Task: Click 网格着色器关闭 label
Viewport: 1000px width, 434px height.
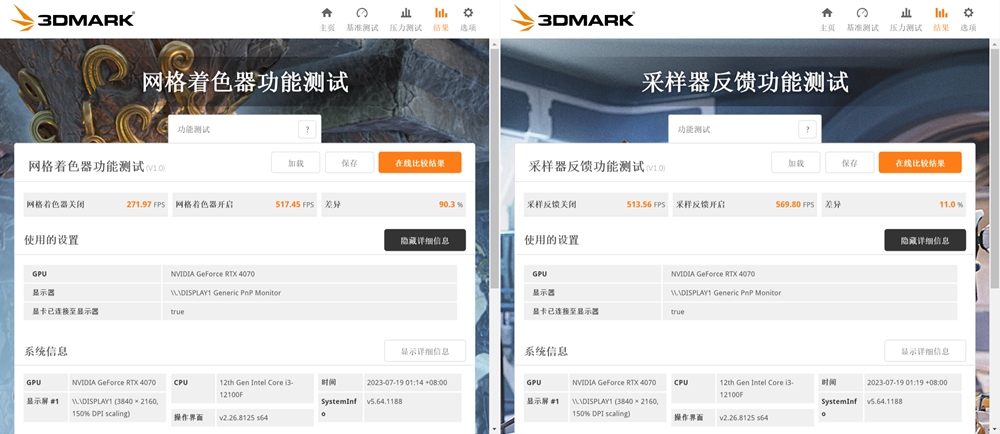Action: 55,205
